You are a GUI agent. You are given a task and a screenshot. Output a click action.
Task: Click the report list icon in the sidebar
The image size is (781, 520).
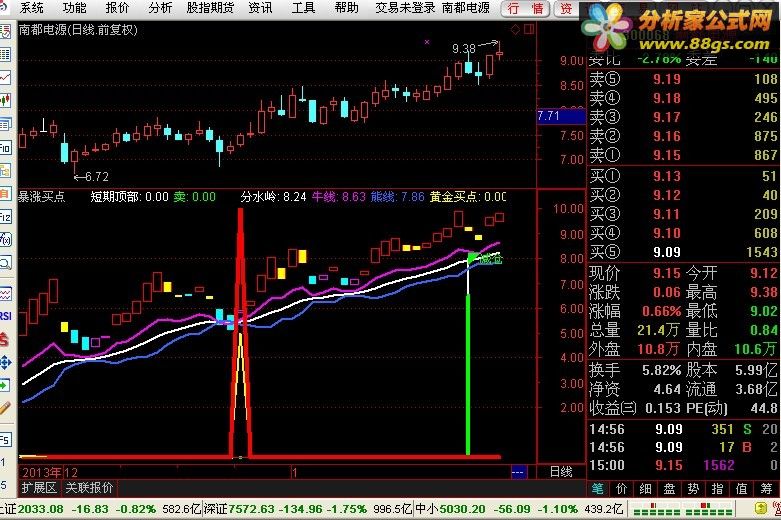[x=5, y=33]
